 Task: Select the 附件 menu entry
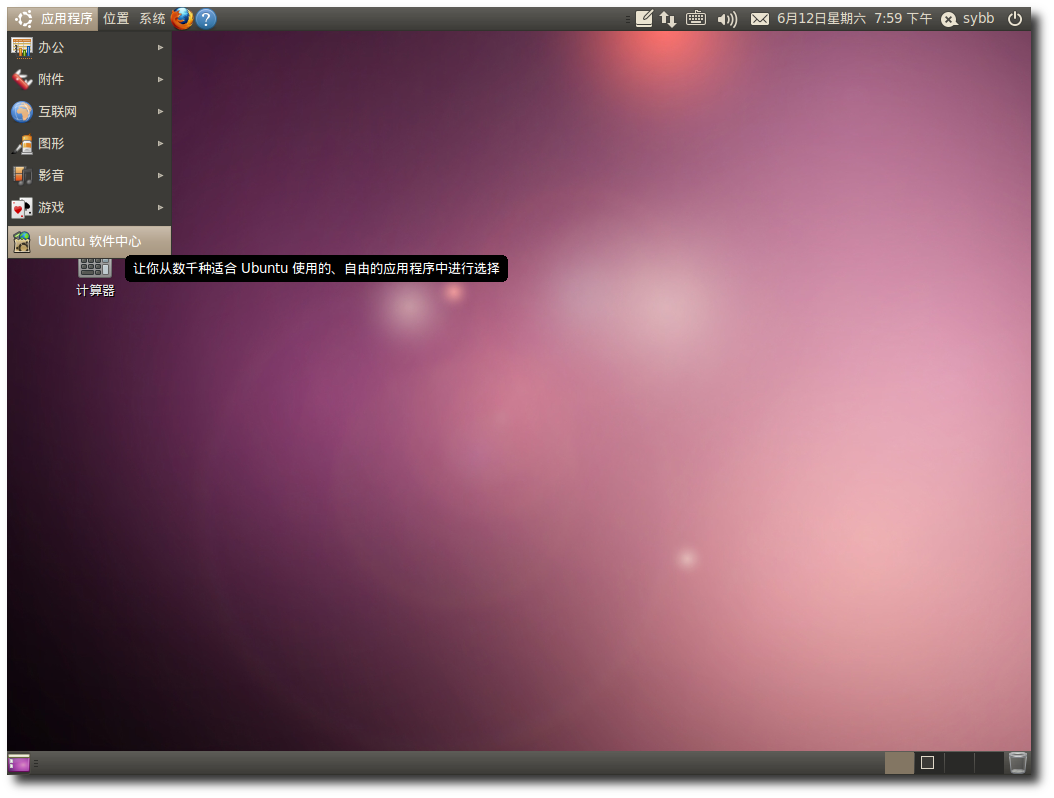pos(89,79)
